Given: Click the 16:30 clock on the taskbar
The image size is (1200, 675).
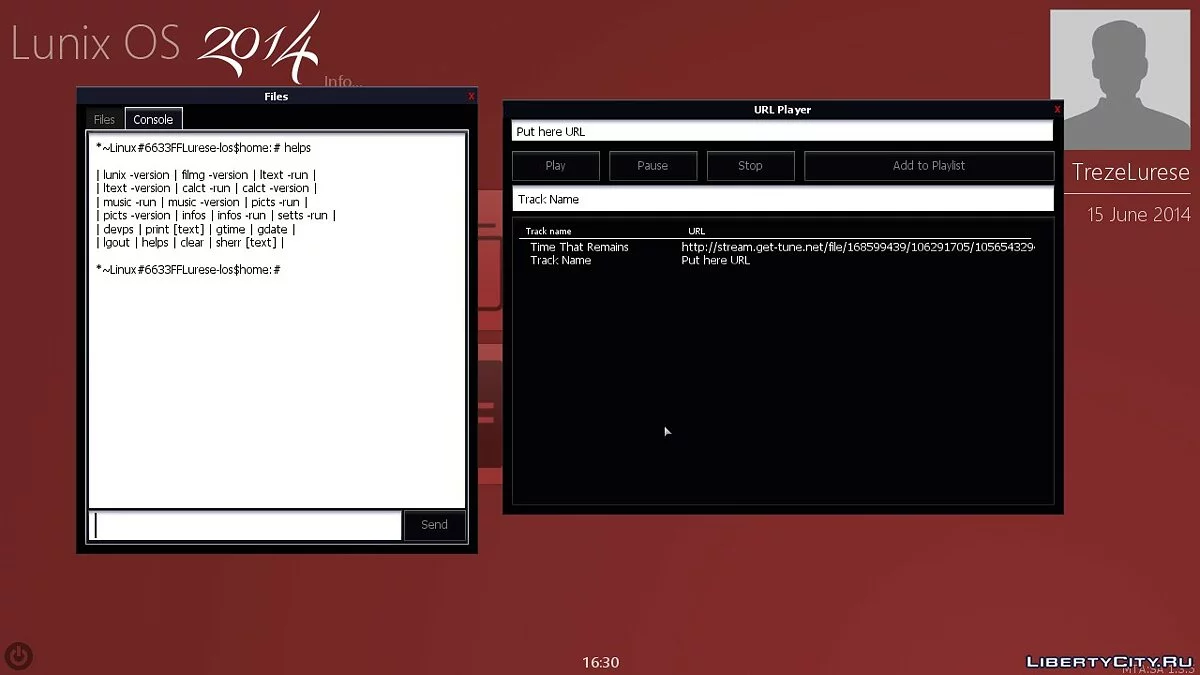Looking at the screenshot, I should pyautogui.click(x=600, y=662).
